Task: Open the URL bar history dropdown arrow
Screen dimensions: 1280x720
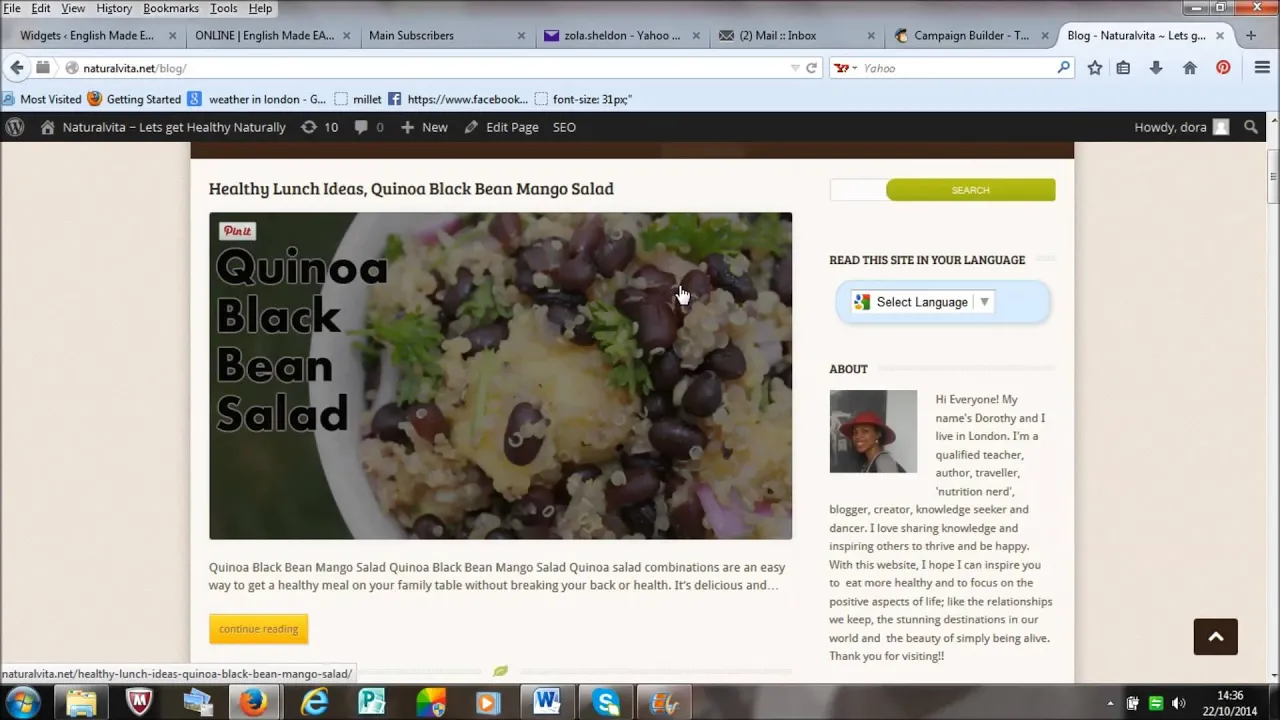Action: (795, 68)
